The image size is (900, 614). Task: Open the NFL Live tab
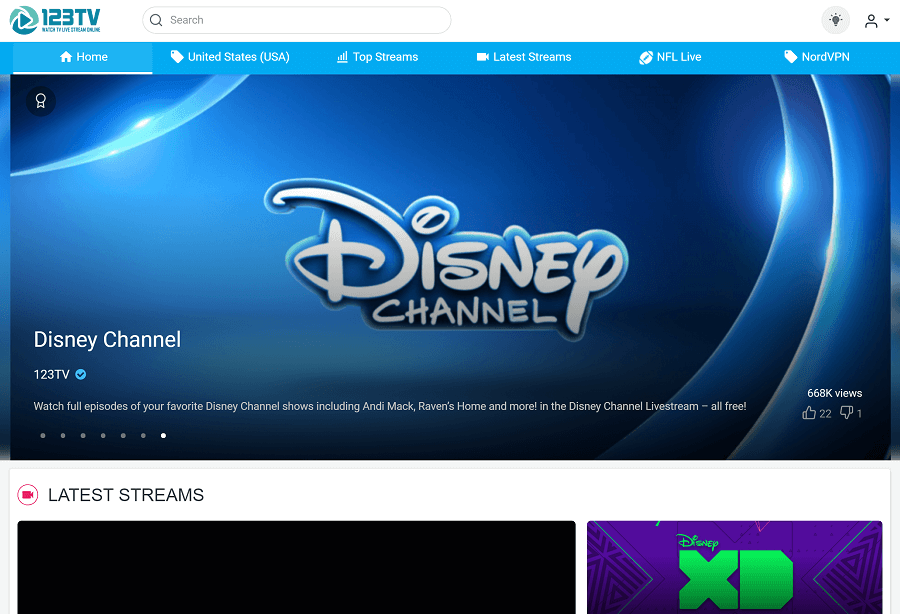(x=670, y=57)
